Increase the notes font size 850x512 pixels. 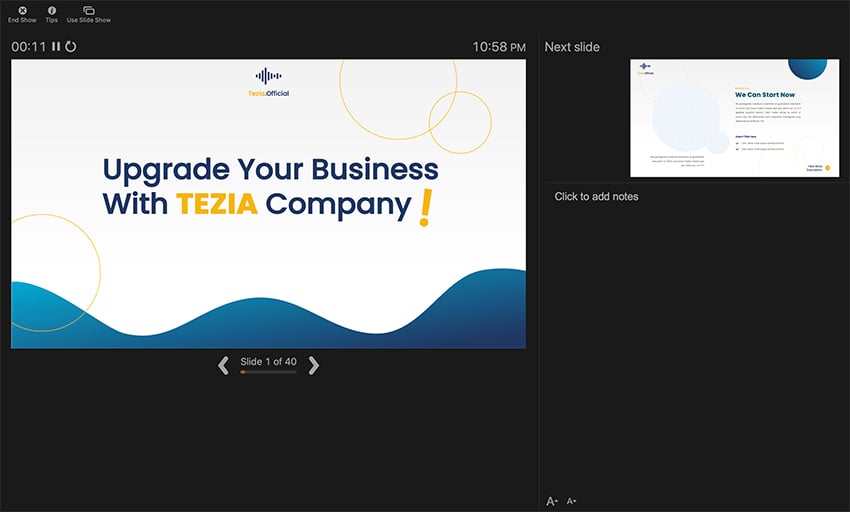pyautogui.click(x=552, y=501)
